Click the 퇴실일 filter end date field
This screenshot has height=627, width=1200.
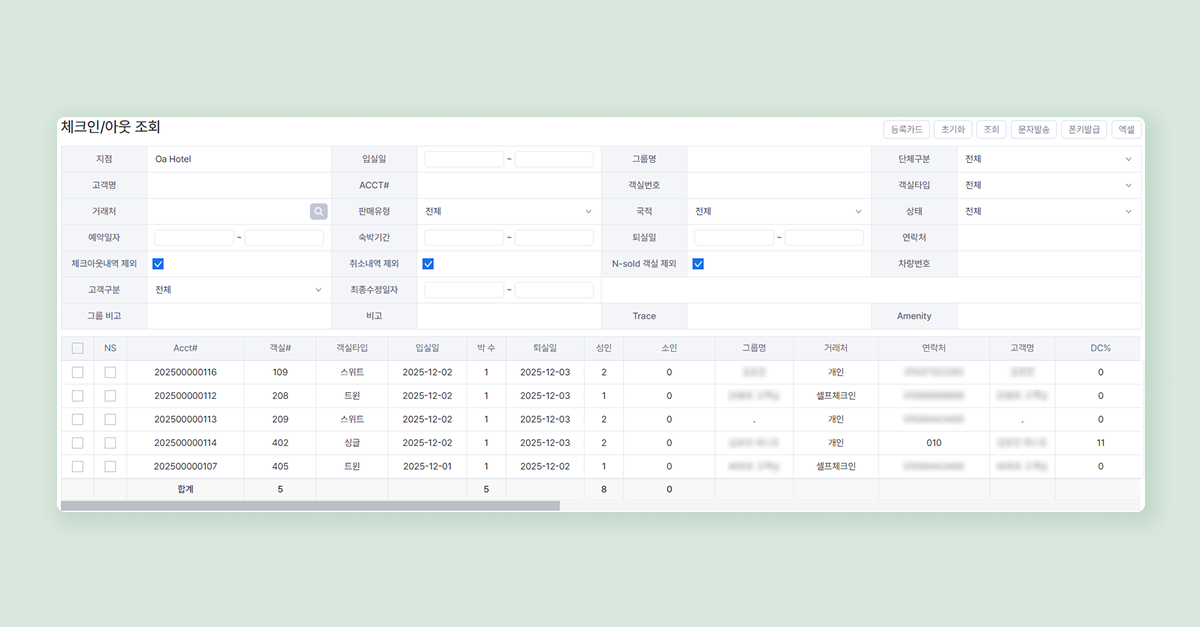click(x=824, y=238)
